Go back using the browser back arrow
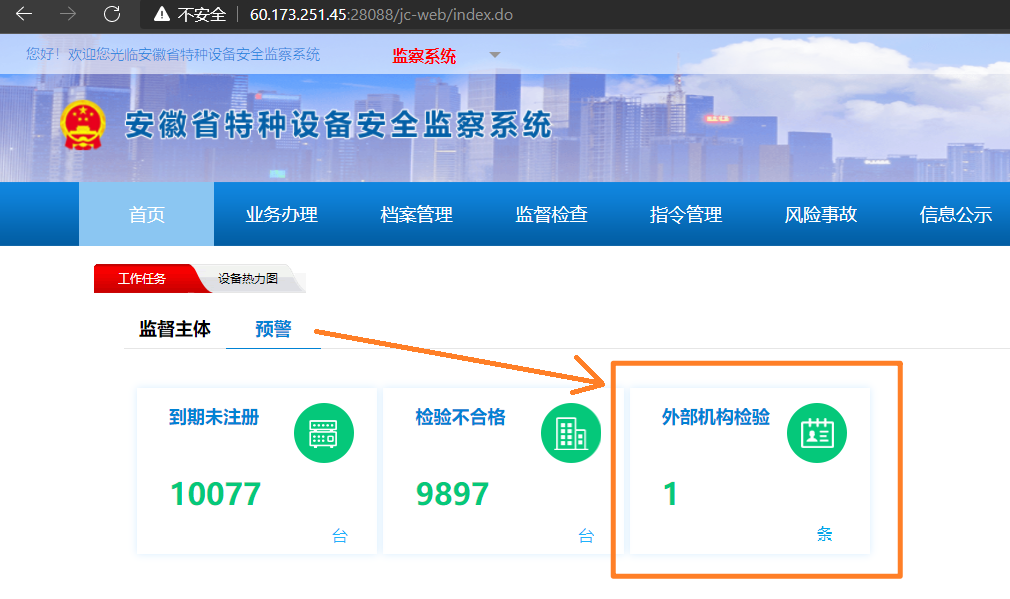This screenshot has height=599, width=1010. coord(24,14)
